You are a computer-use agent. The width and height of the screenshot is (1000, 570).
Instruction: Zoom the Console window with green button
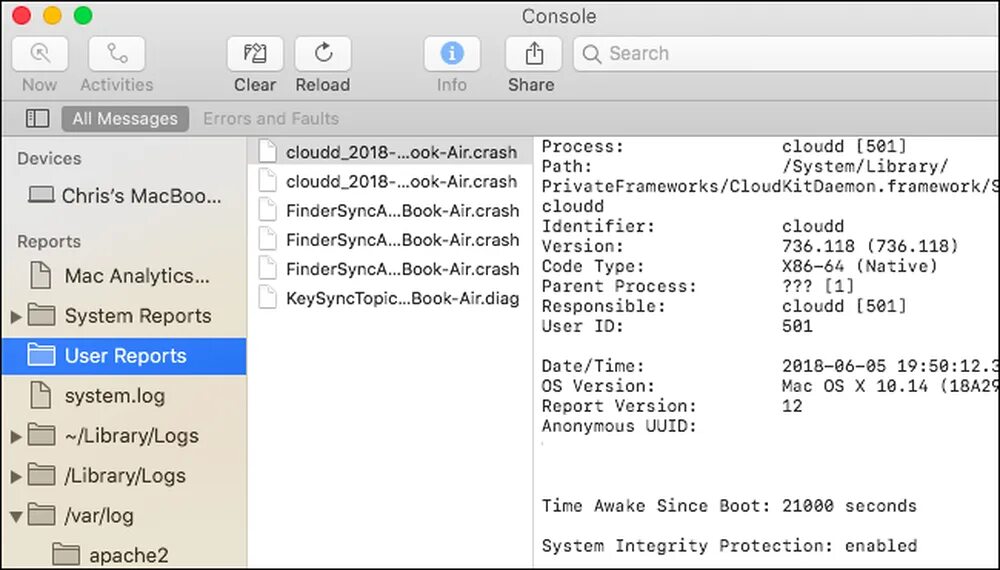coord(83,15)
